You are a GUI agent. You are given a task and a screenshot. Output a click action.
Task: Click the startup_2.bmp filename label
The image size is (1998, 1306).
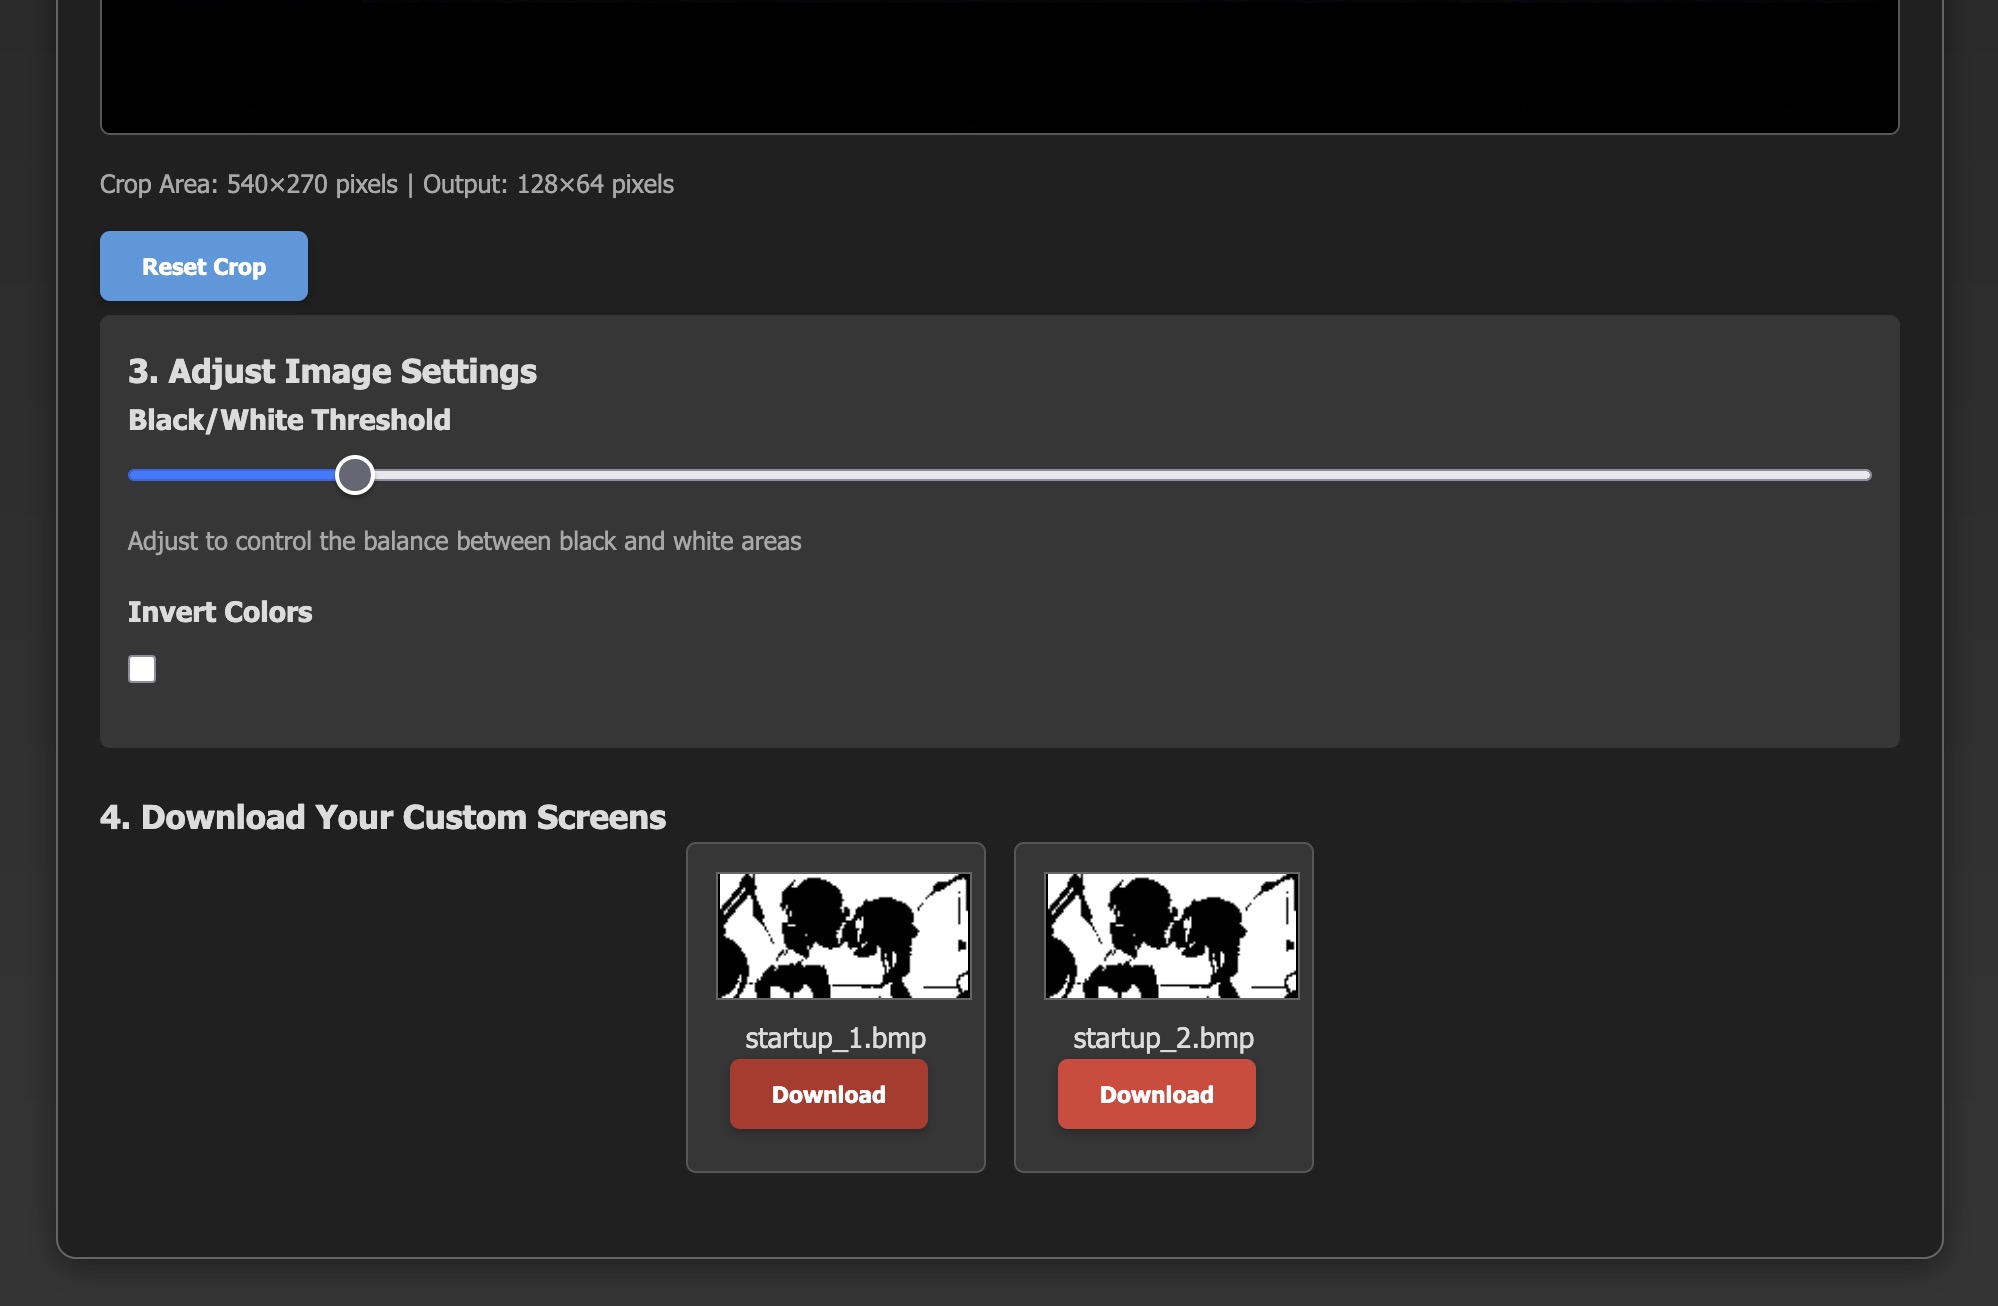pos(1163,1038)
